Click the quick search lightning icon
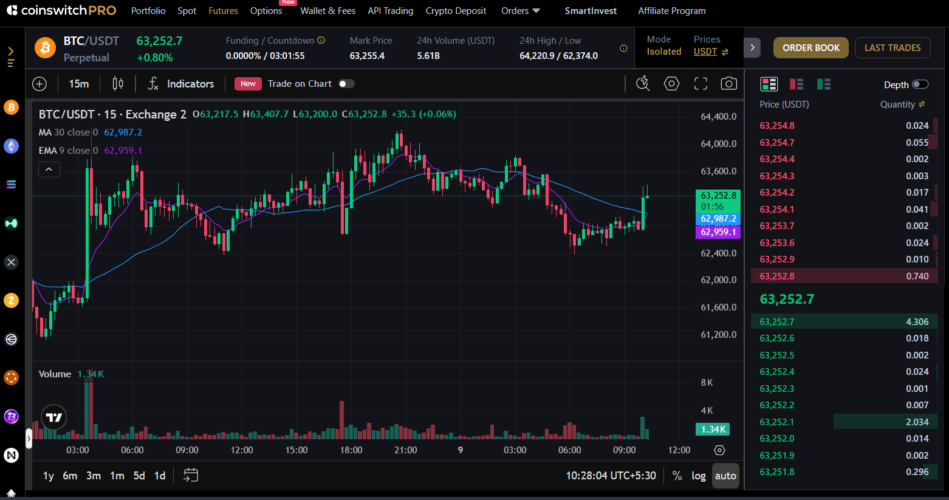949x500 pixels. [643, 84]
